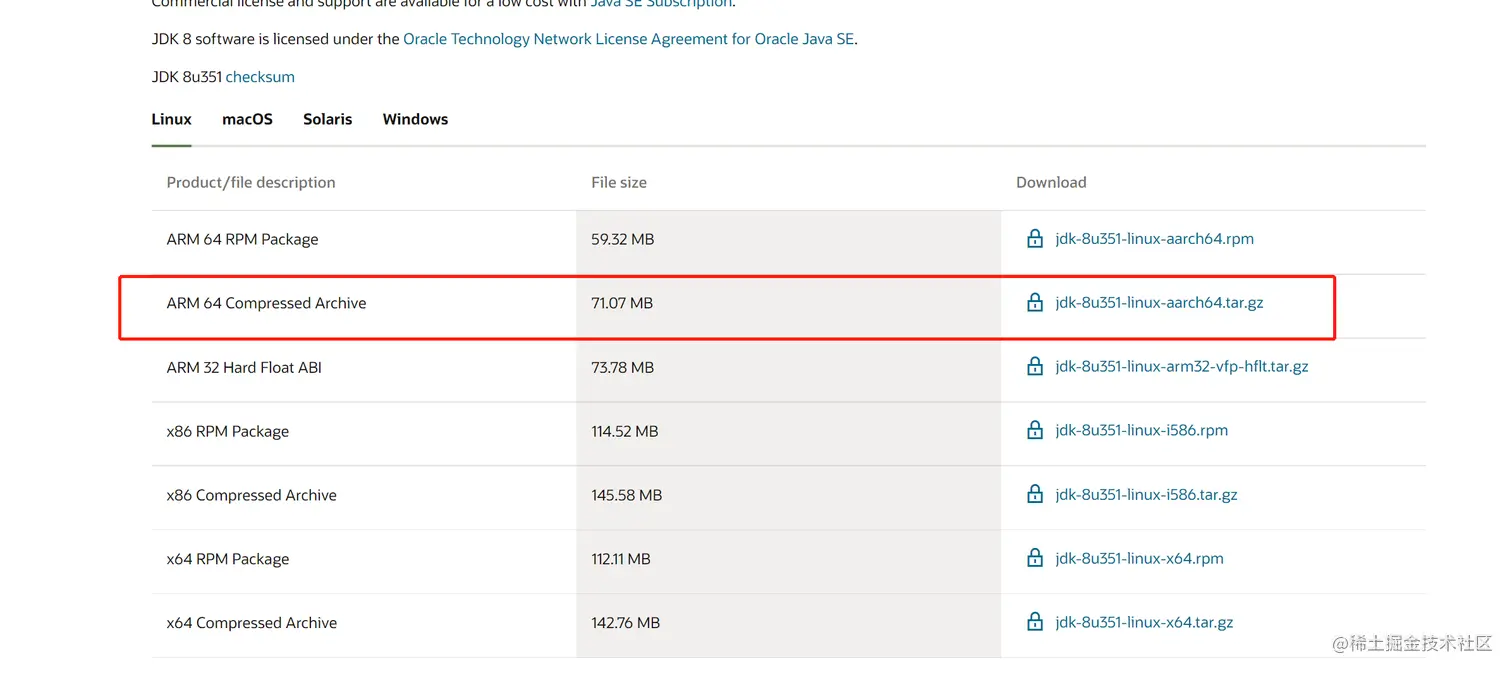Select the ARM 64 Compressed Archive text

pos(266,303)
